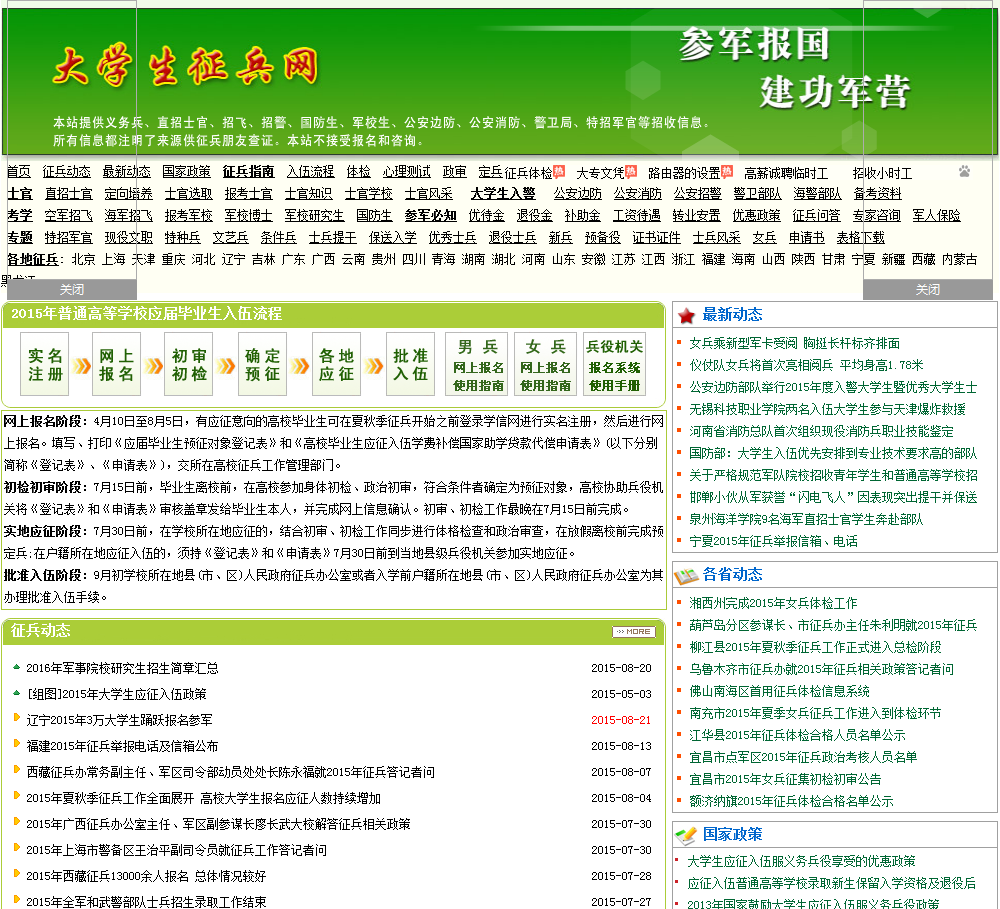Image resolution: width=1000 pixels, height=909 pixels.
Task: Open 高薪诚聘临时工 link
Action: click(786, 172)
